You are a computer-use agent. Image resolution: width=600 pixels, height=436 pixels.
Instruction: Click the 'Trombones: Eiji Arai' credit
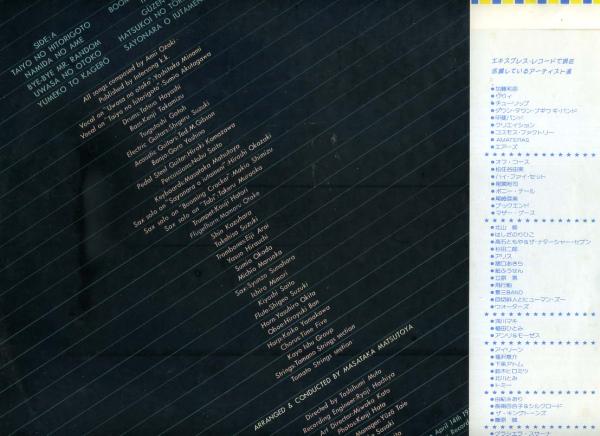click(242, 242)
